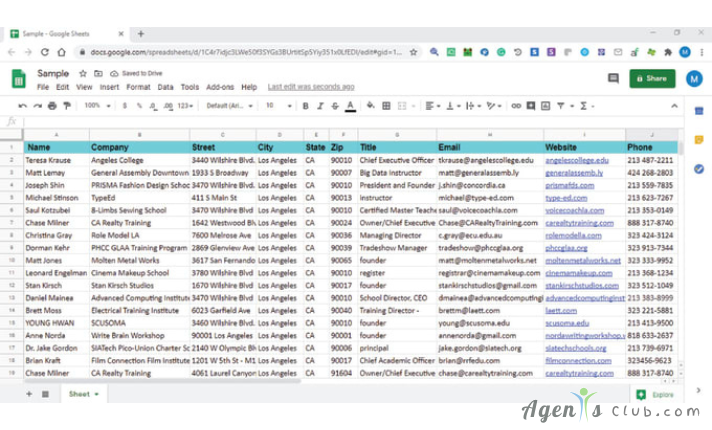Click the formula bar input

pos(353,122)
